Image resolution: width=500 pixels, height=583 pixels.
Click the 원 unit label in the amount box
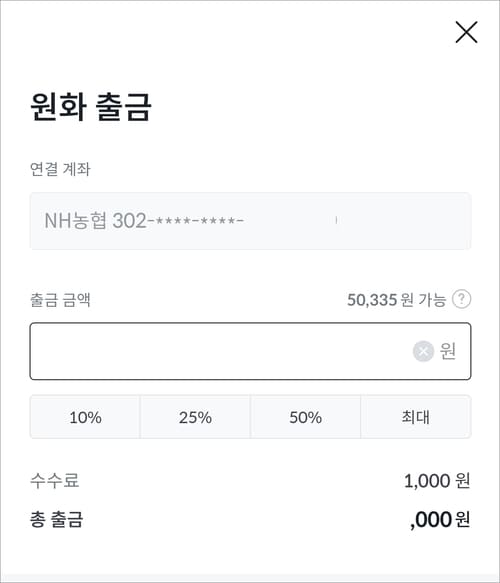448,351
